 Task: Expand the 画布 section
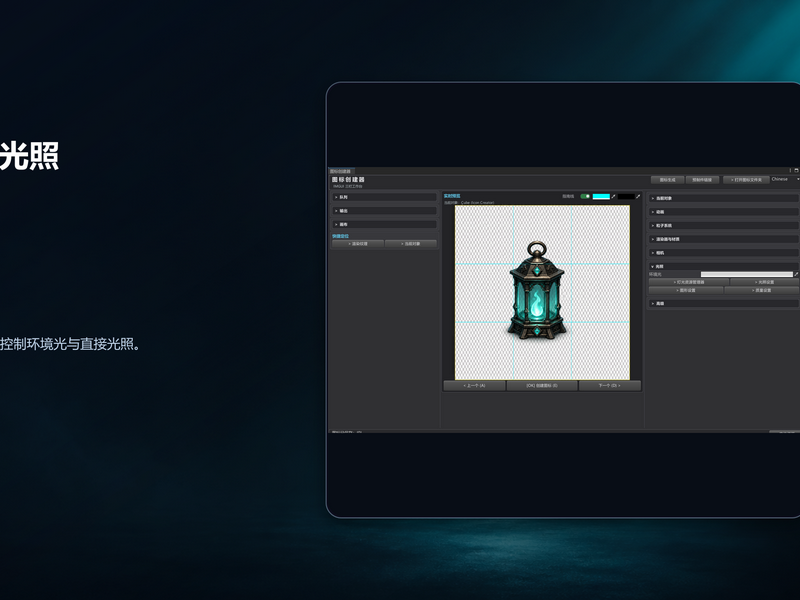tap(384, 224)
